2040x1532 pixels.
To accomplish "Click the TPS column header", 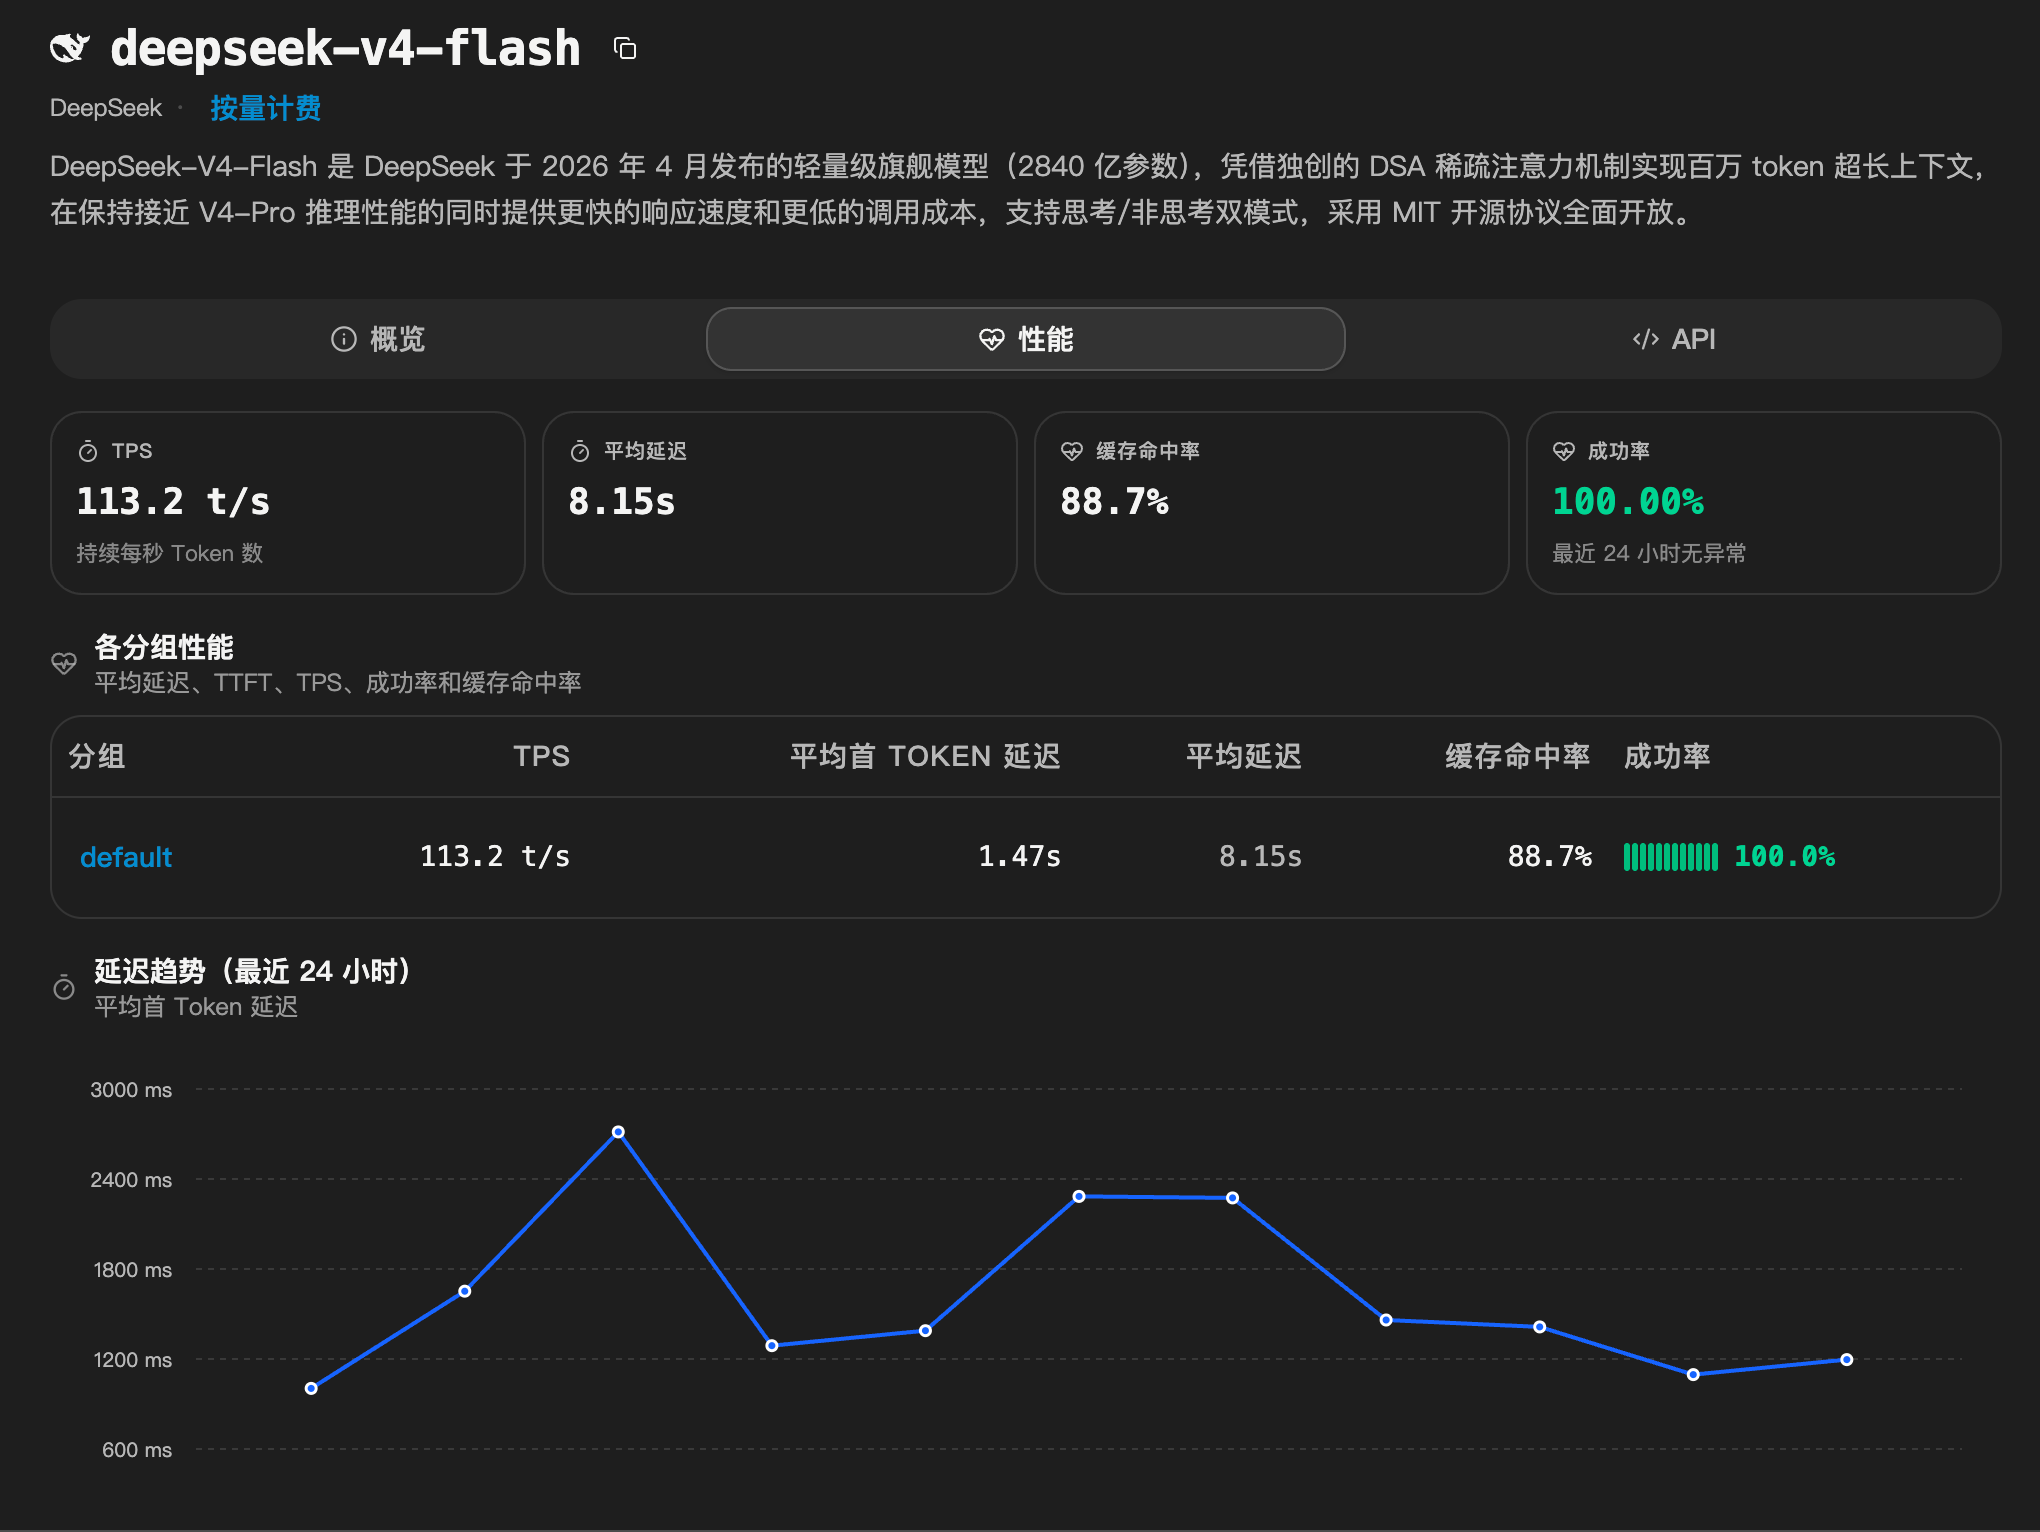I will click(541, 756).
